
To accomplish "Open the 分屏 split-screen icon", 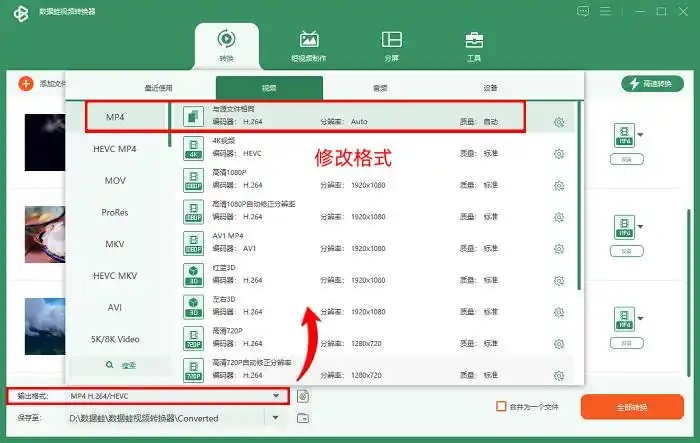I will tap(391, 46).
